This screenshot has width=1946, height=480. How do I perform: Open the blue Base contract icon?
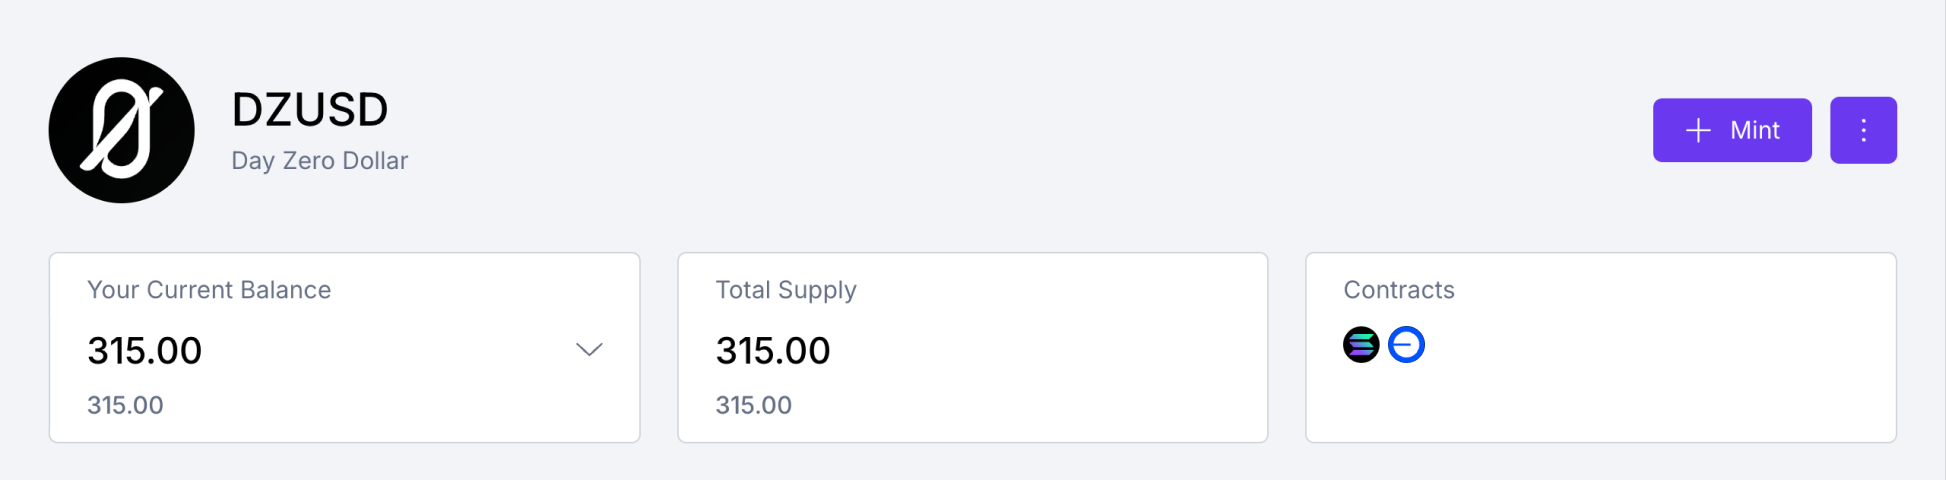pos(1406,345)
